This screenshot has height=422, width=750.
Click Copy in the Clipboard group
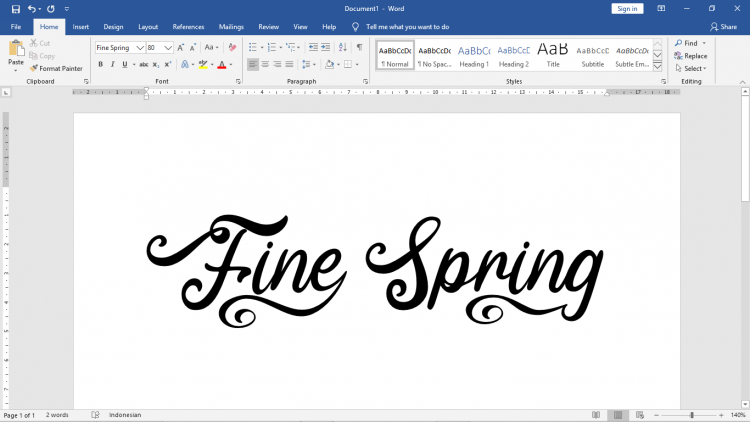[42, 56]
